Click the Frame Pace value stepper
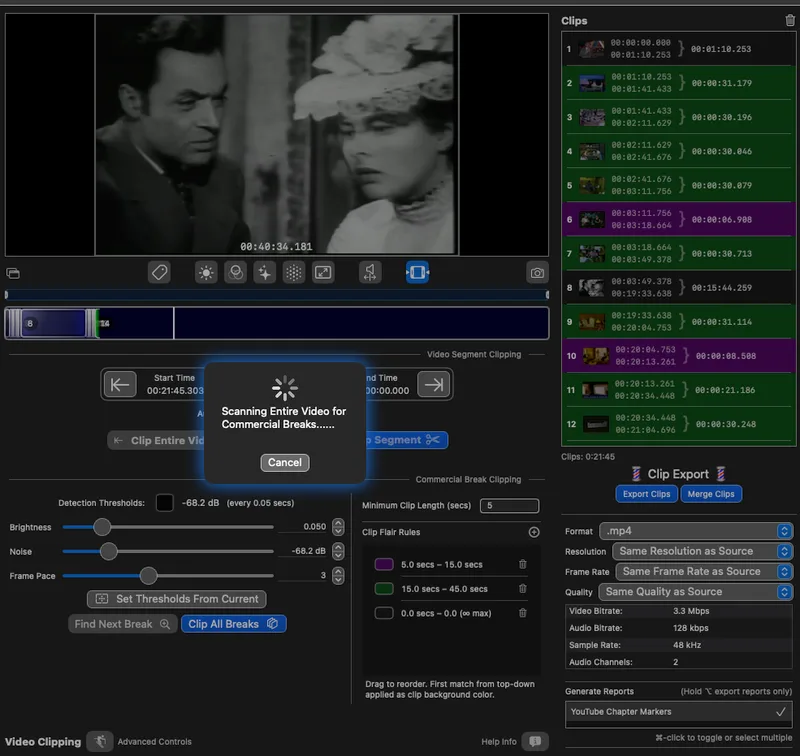This screenshot has height=756, width=800. pyautogui.click(x=338, y=576)
